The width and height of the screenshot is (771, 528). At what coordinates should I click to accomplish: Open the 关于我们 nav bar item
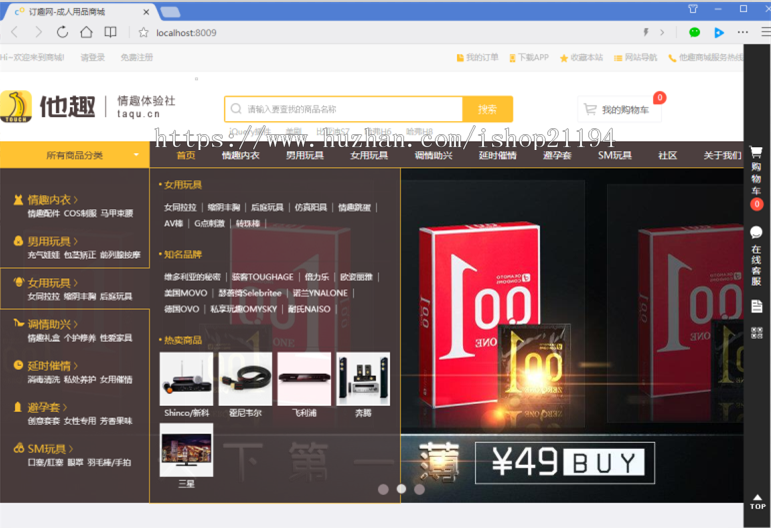tap(722, 155)
